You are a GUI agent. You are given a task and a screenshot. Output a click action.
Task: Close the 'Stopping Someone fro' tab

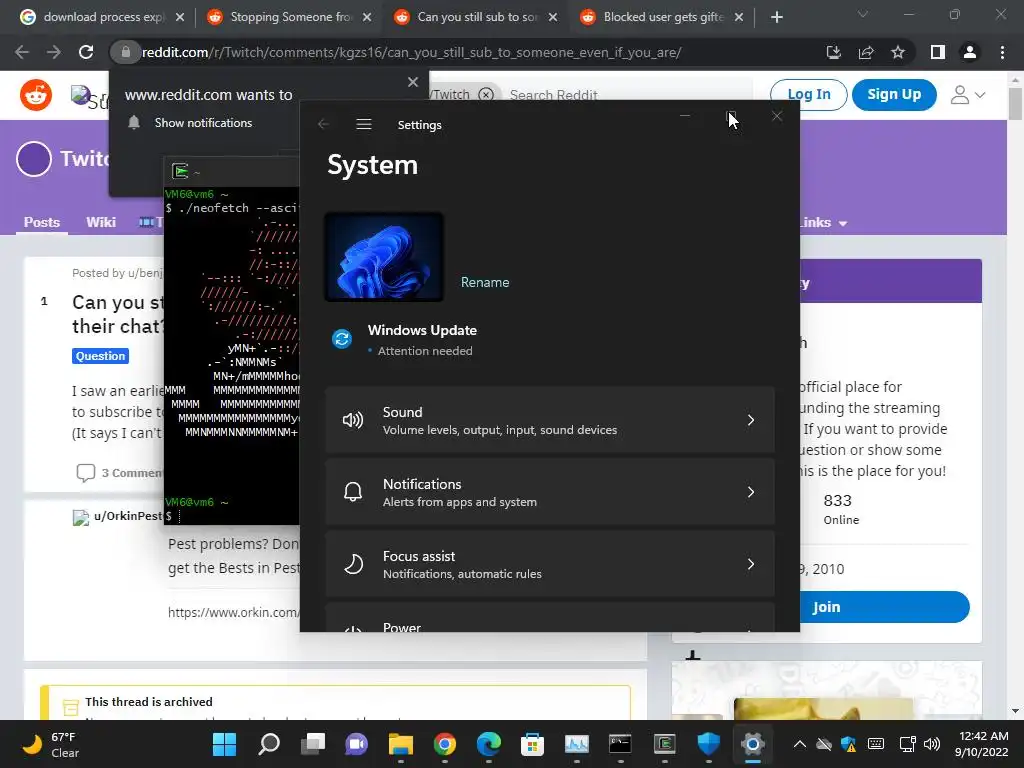point(367,17)
